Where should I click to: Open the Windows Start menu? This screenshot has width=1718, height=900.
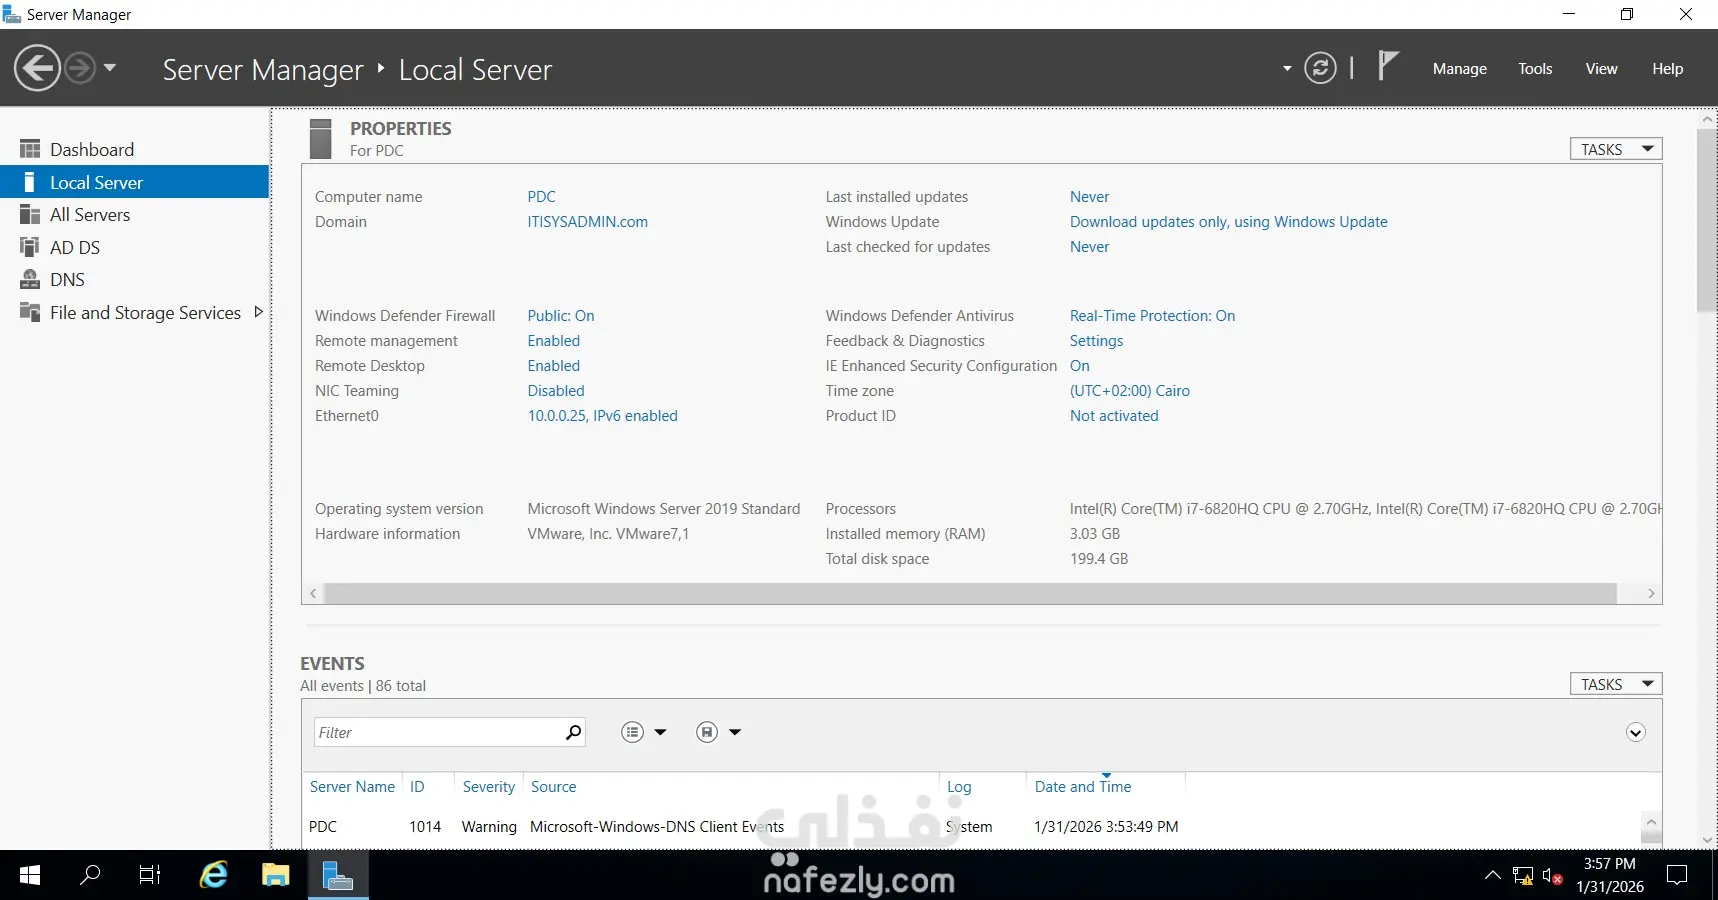tap(30, 876)
